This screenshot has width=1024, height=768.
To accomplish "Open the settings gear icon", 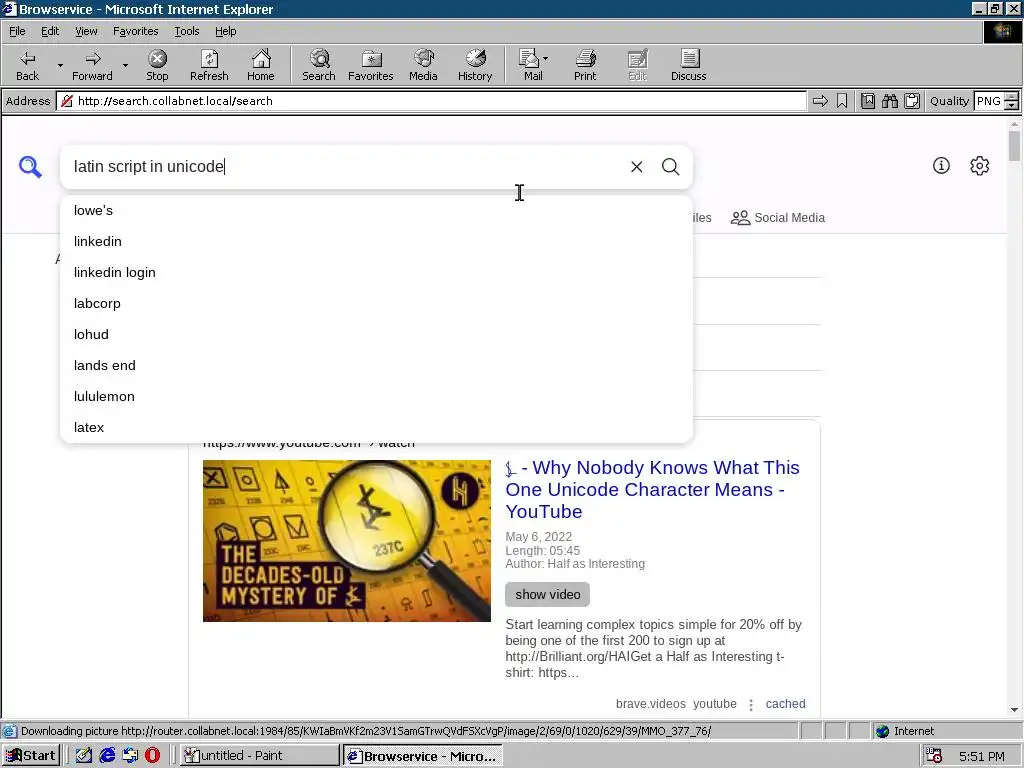I will point(980,166).
